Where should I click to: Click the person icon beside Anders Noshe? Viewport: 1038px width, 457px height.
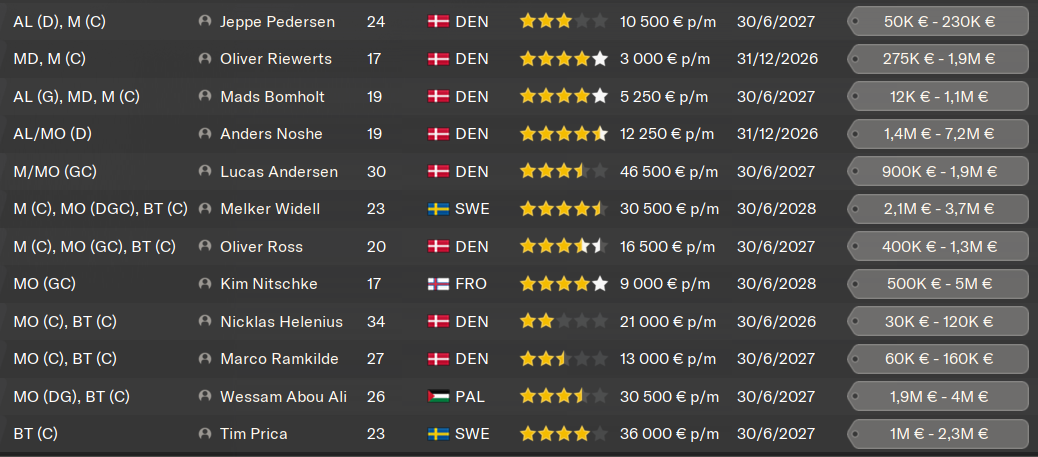click(x=205, y=134)
